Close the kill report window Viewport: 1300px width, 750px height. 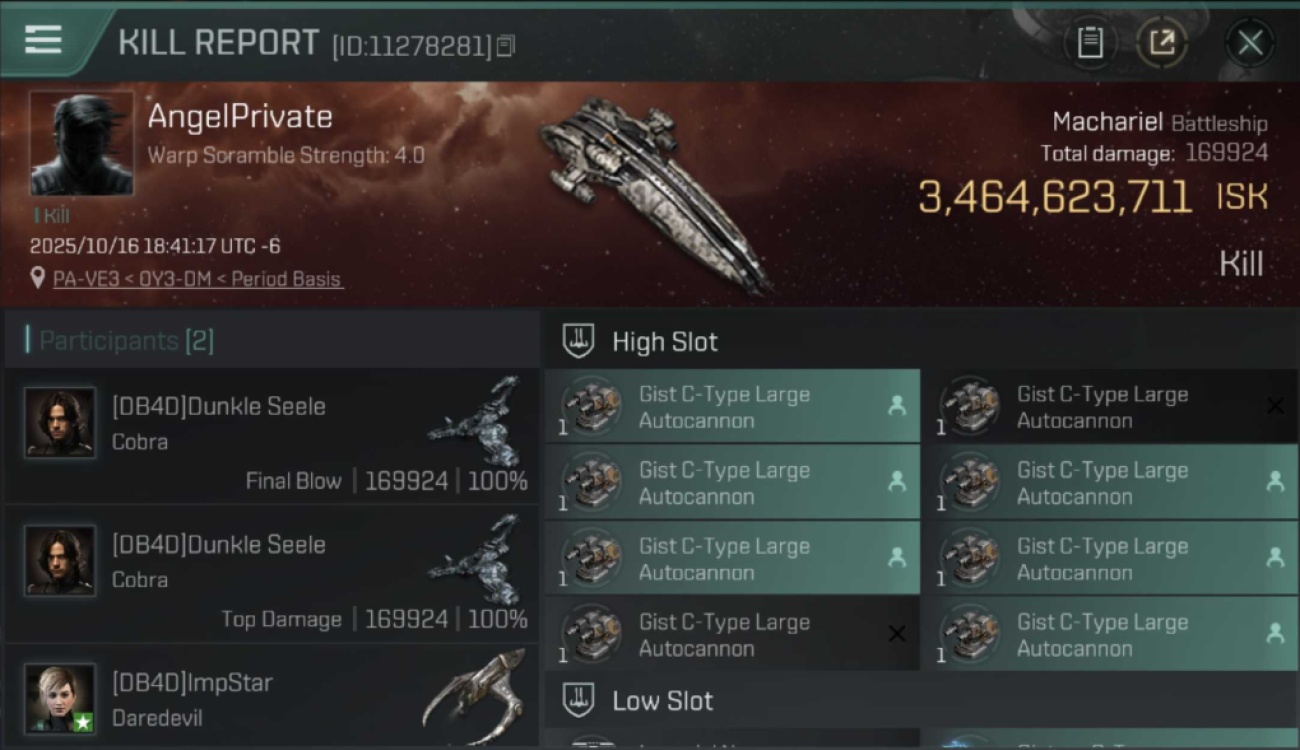(x=1250, y=43)
